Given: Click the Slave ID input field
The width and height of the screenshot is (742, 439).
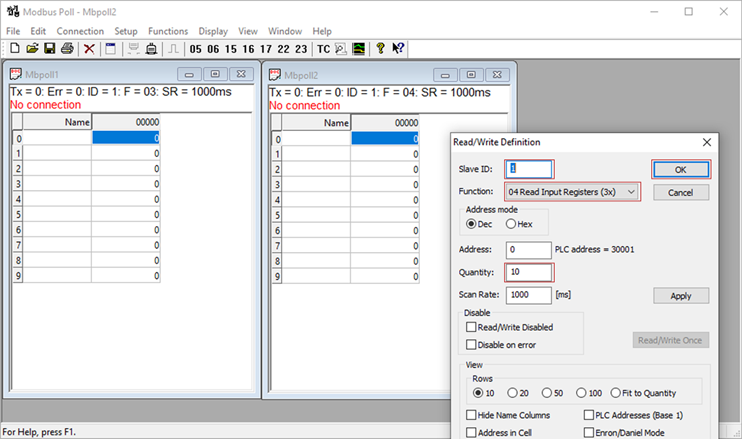Looking at the screenshot, I should (x=529, y=169).
